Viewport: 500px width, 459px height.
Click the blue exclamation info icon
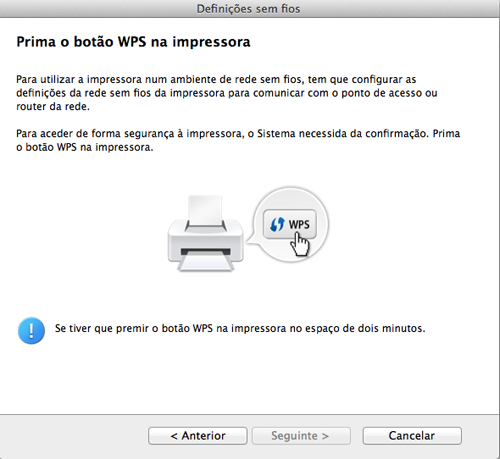31,330
